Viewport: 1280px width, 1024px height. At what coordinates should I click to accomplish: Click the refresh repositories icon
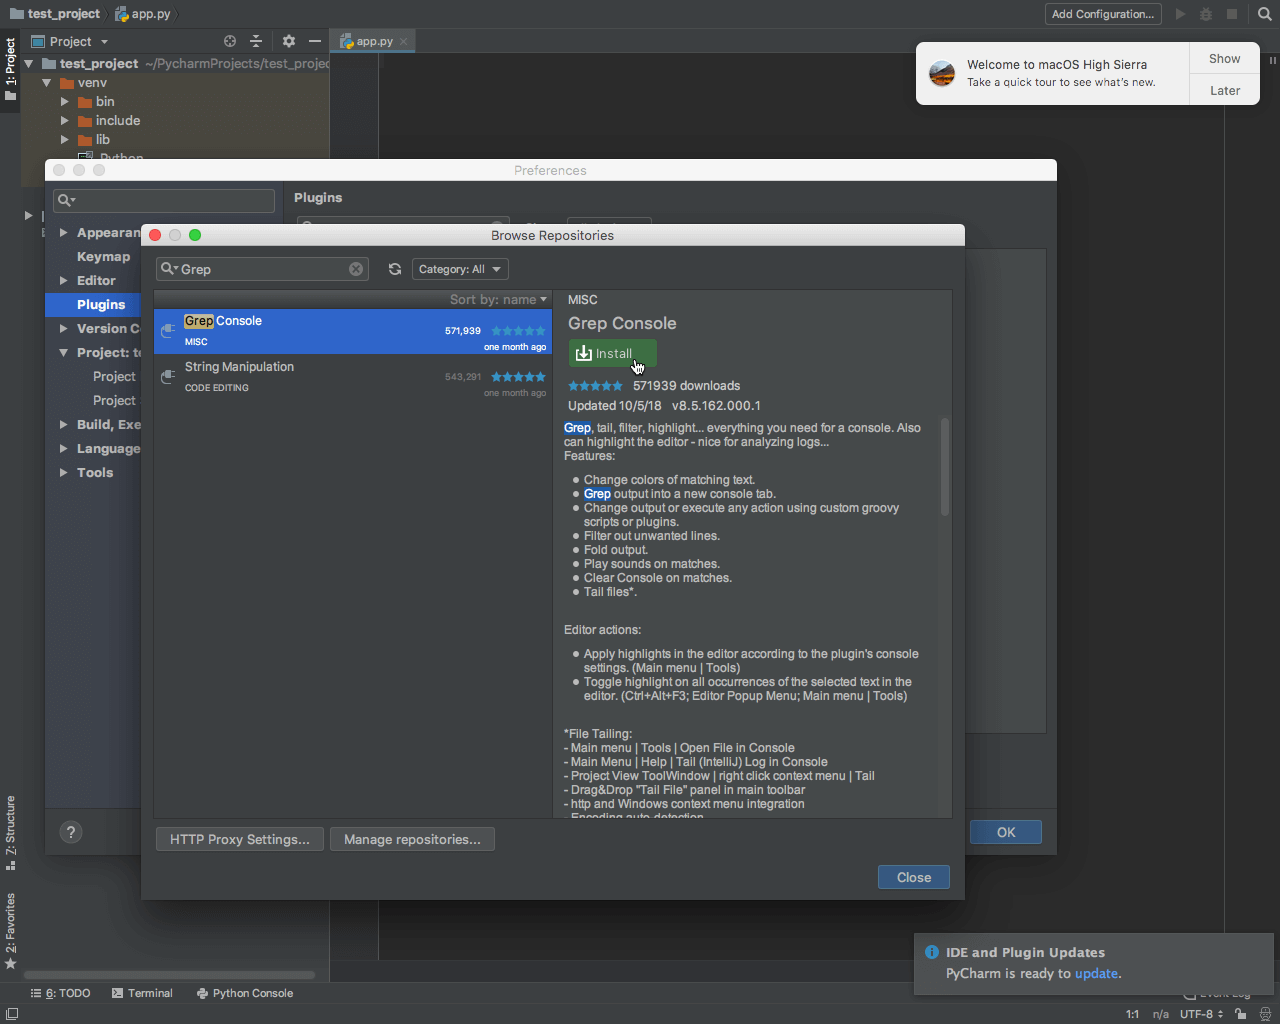pos(395,269)
